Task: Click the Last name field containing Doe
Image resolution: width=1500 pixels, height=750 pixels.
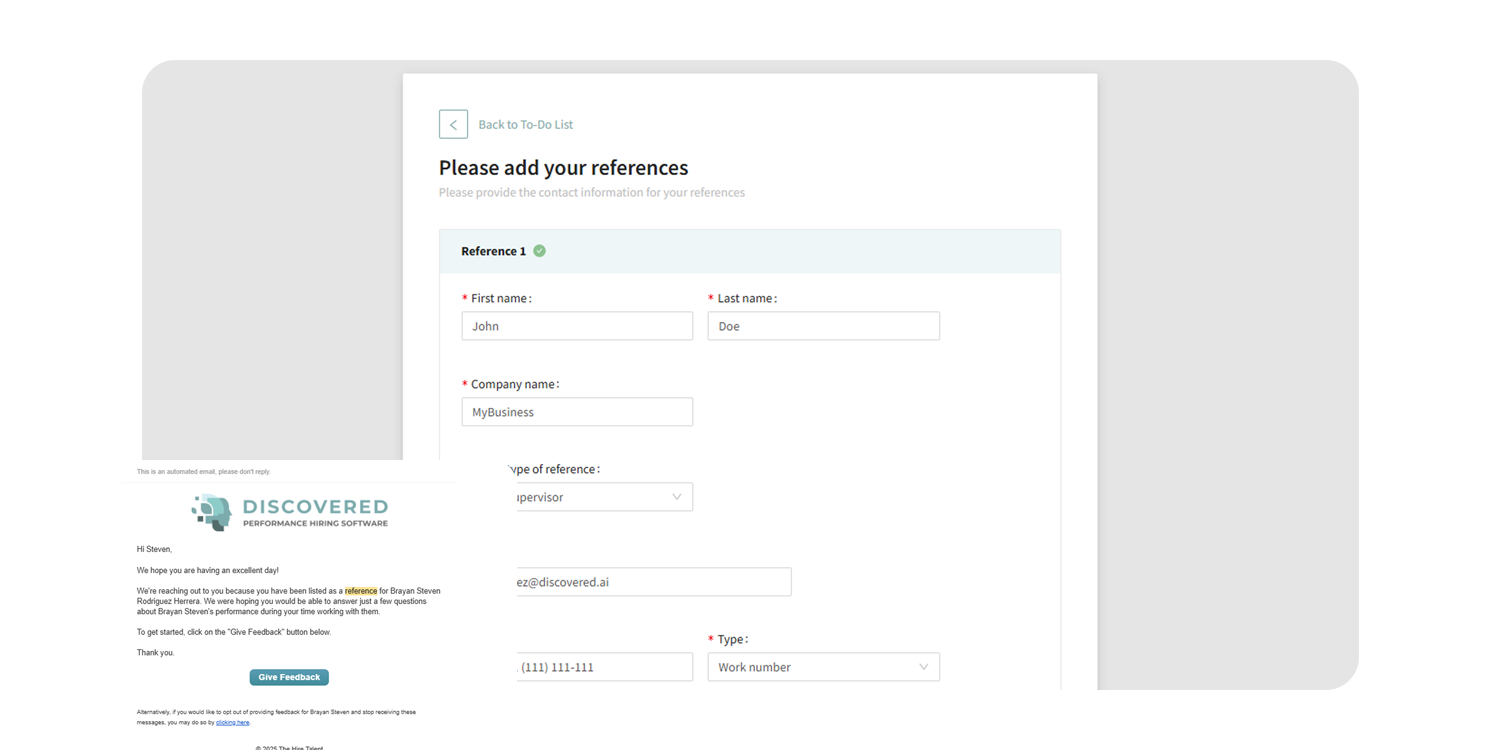Action: [822, 326]
